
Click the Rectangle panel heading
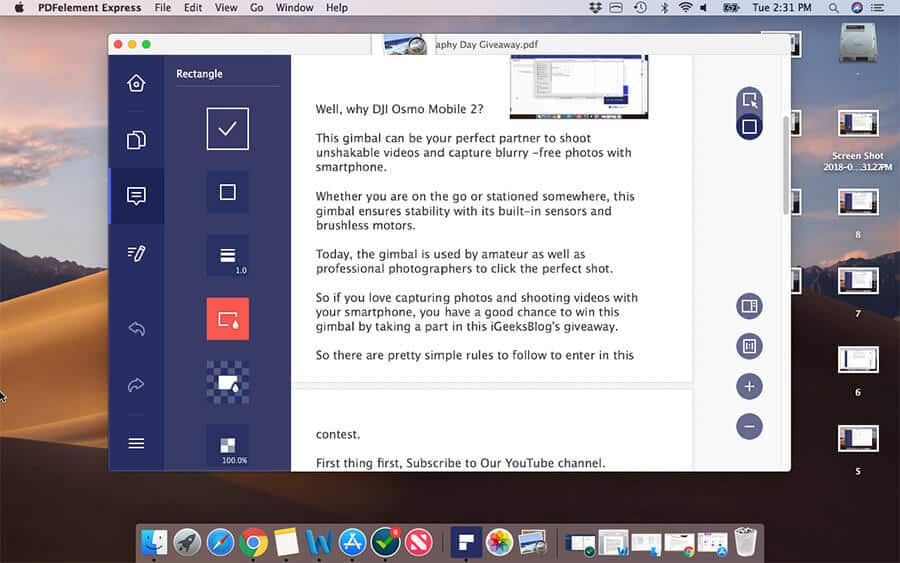(199, 73)
